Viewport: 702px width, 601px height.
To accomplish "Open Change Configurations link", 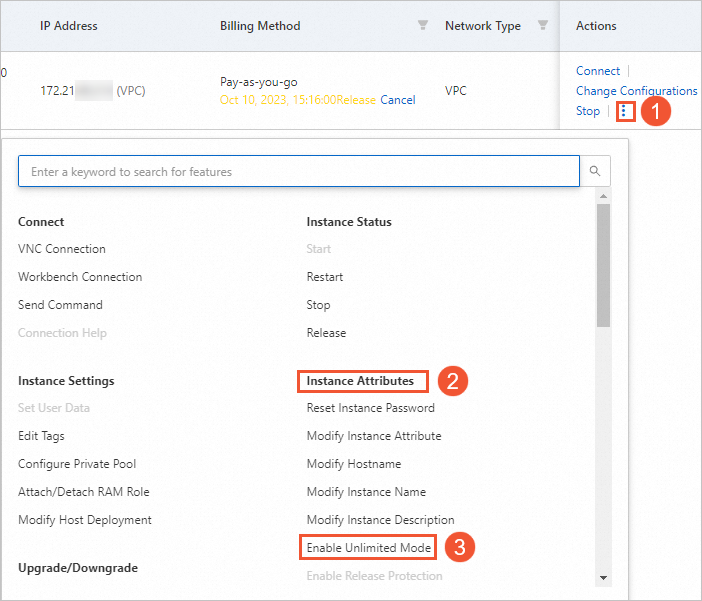I will (636, 91).
